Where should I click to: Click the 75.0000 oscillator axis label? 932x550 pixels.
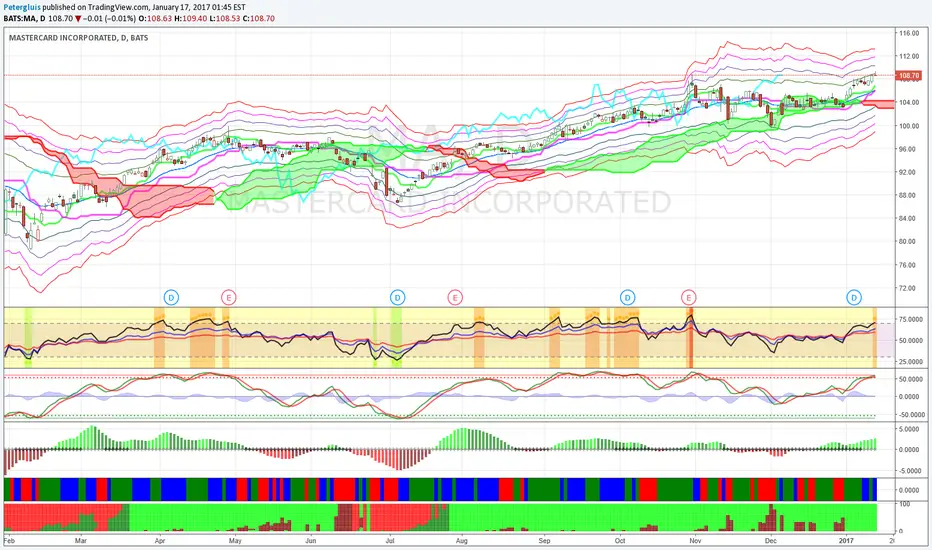911,319
